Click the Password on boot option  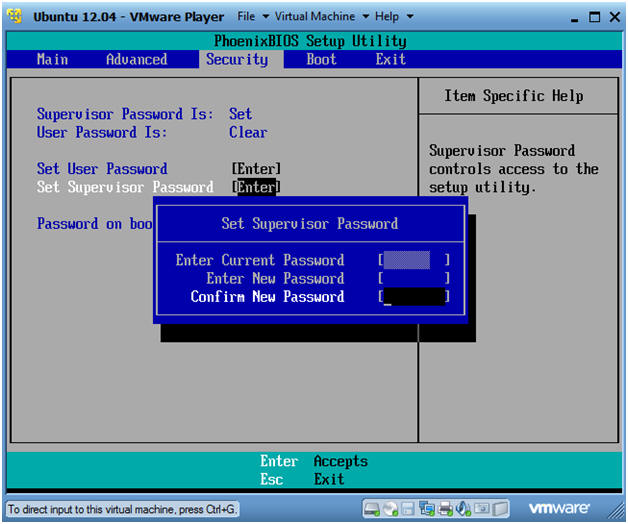tap(94, 224)
